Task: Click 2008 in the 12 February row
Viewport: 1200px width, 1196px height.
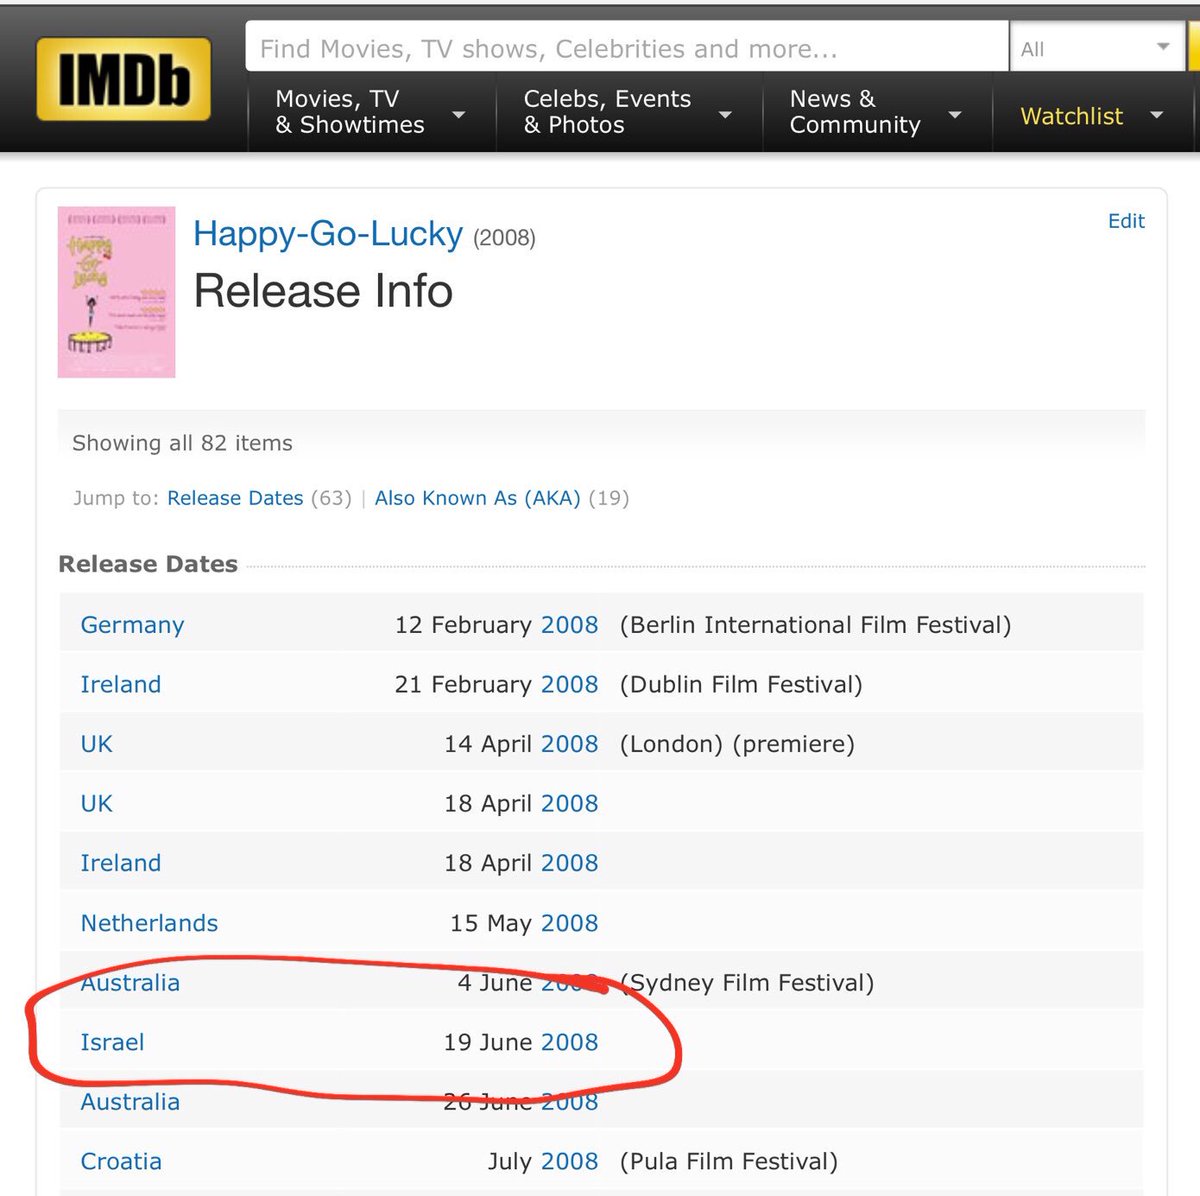Action: (569, 625)
